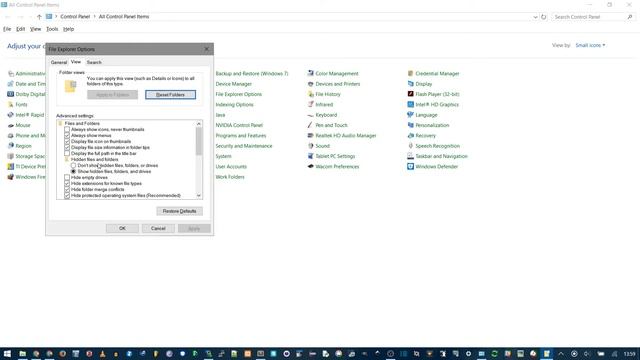Open Wacom Preferences icon
The height and width of the screenshot is (360, 640).
[311, 167]
